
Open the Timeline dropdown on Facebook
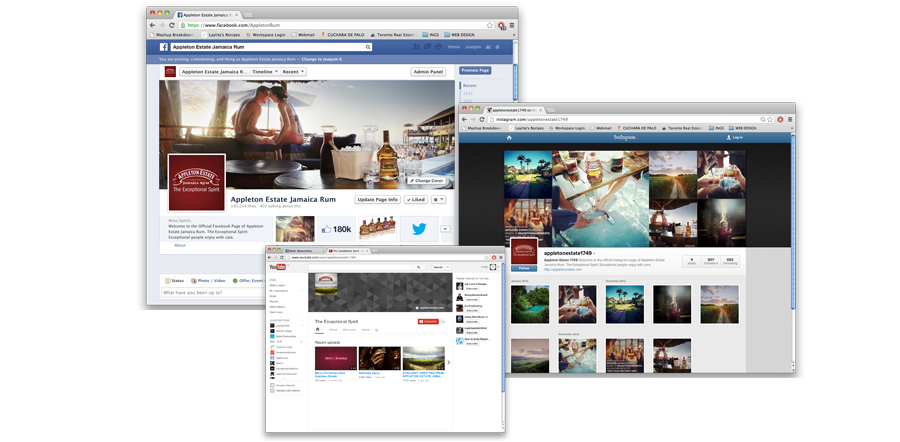click(265, 72)
